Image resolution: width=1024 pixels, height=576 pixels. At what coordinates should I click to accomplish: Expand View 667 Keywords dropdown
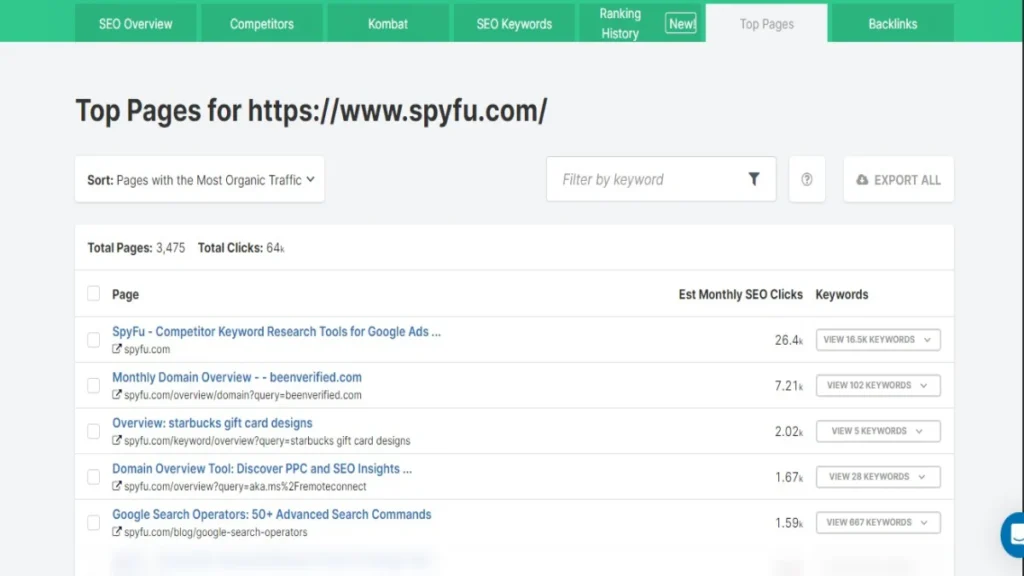[878, 522]
